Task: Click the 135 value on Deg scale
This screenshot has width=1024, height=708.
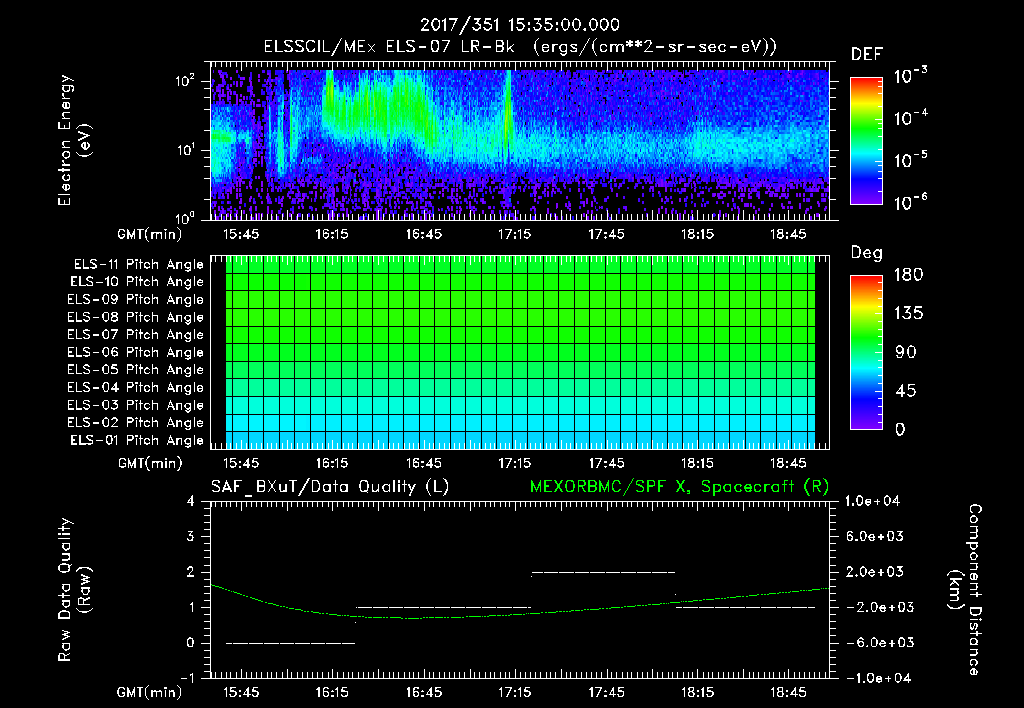Action: tap(908, 314)
